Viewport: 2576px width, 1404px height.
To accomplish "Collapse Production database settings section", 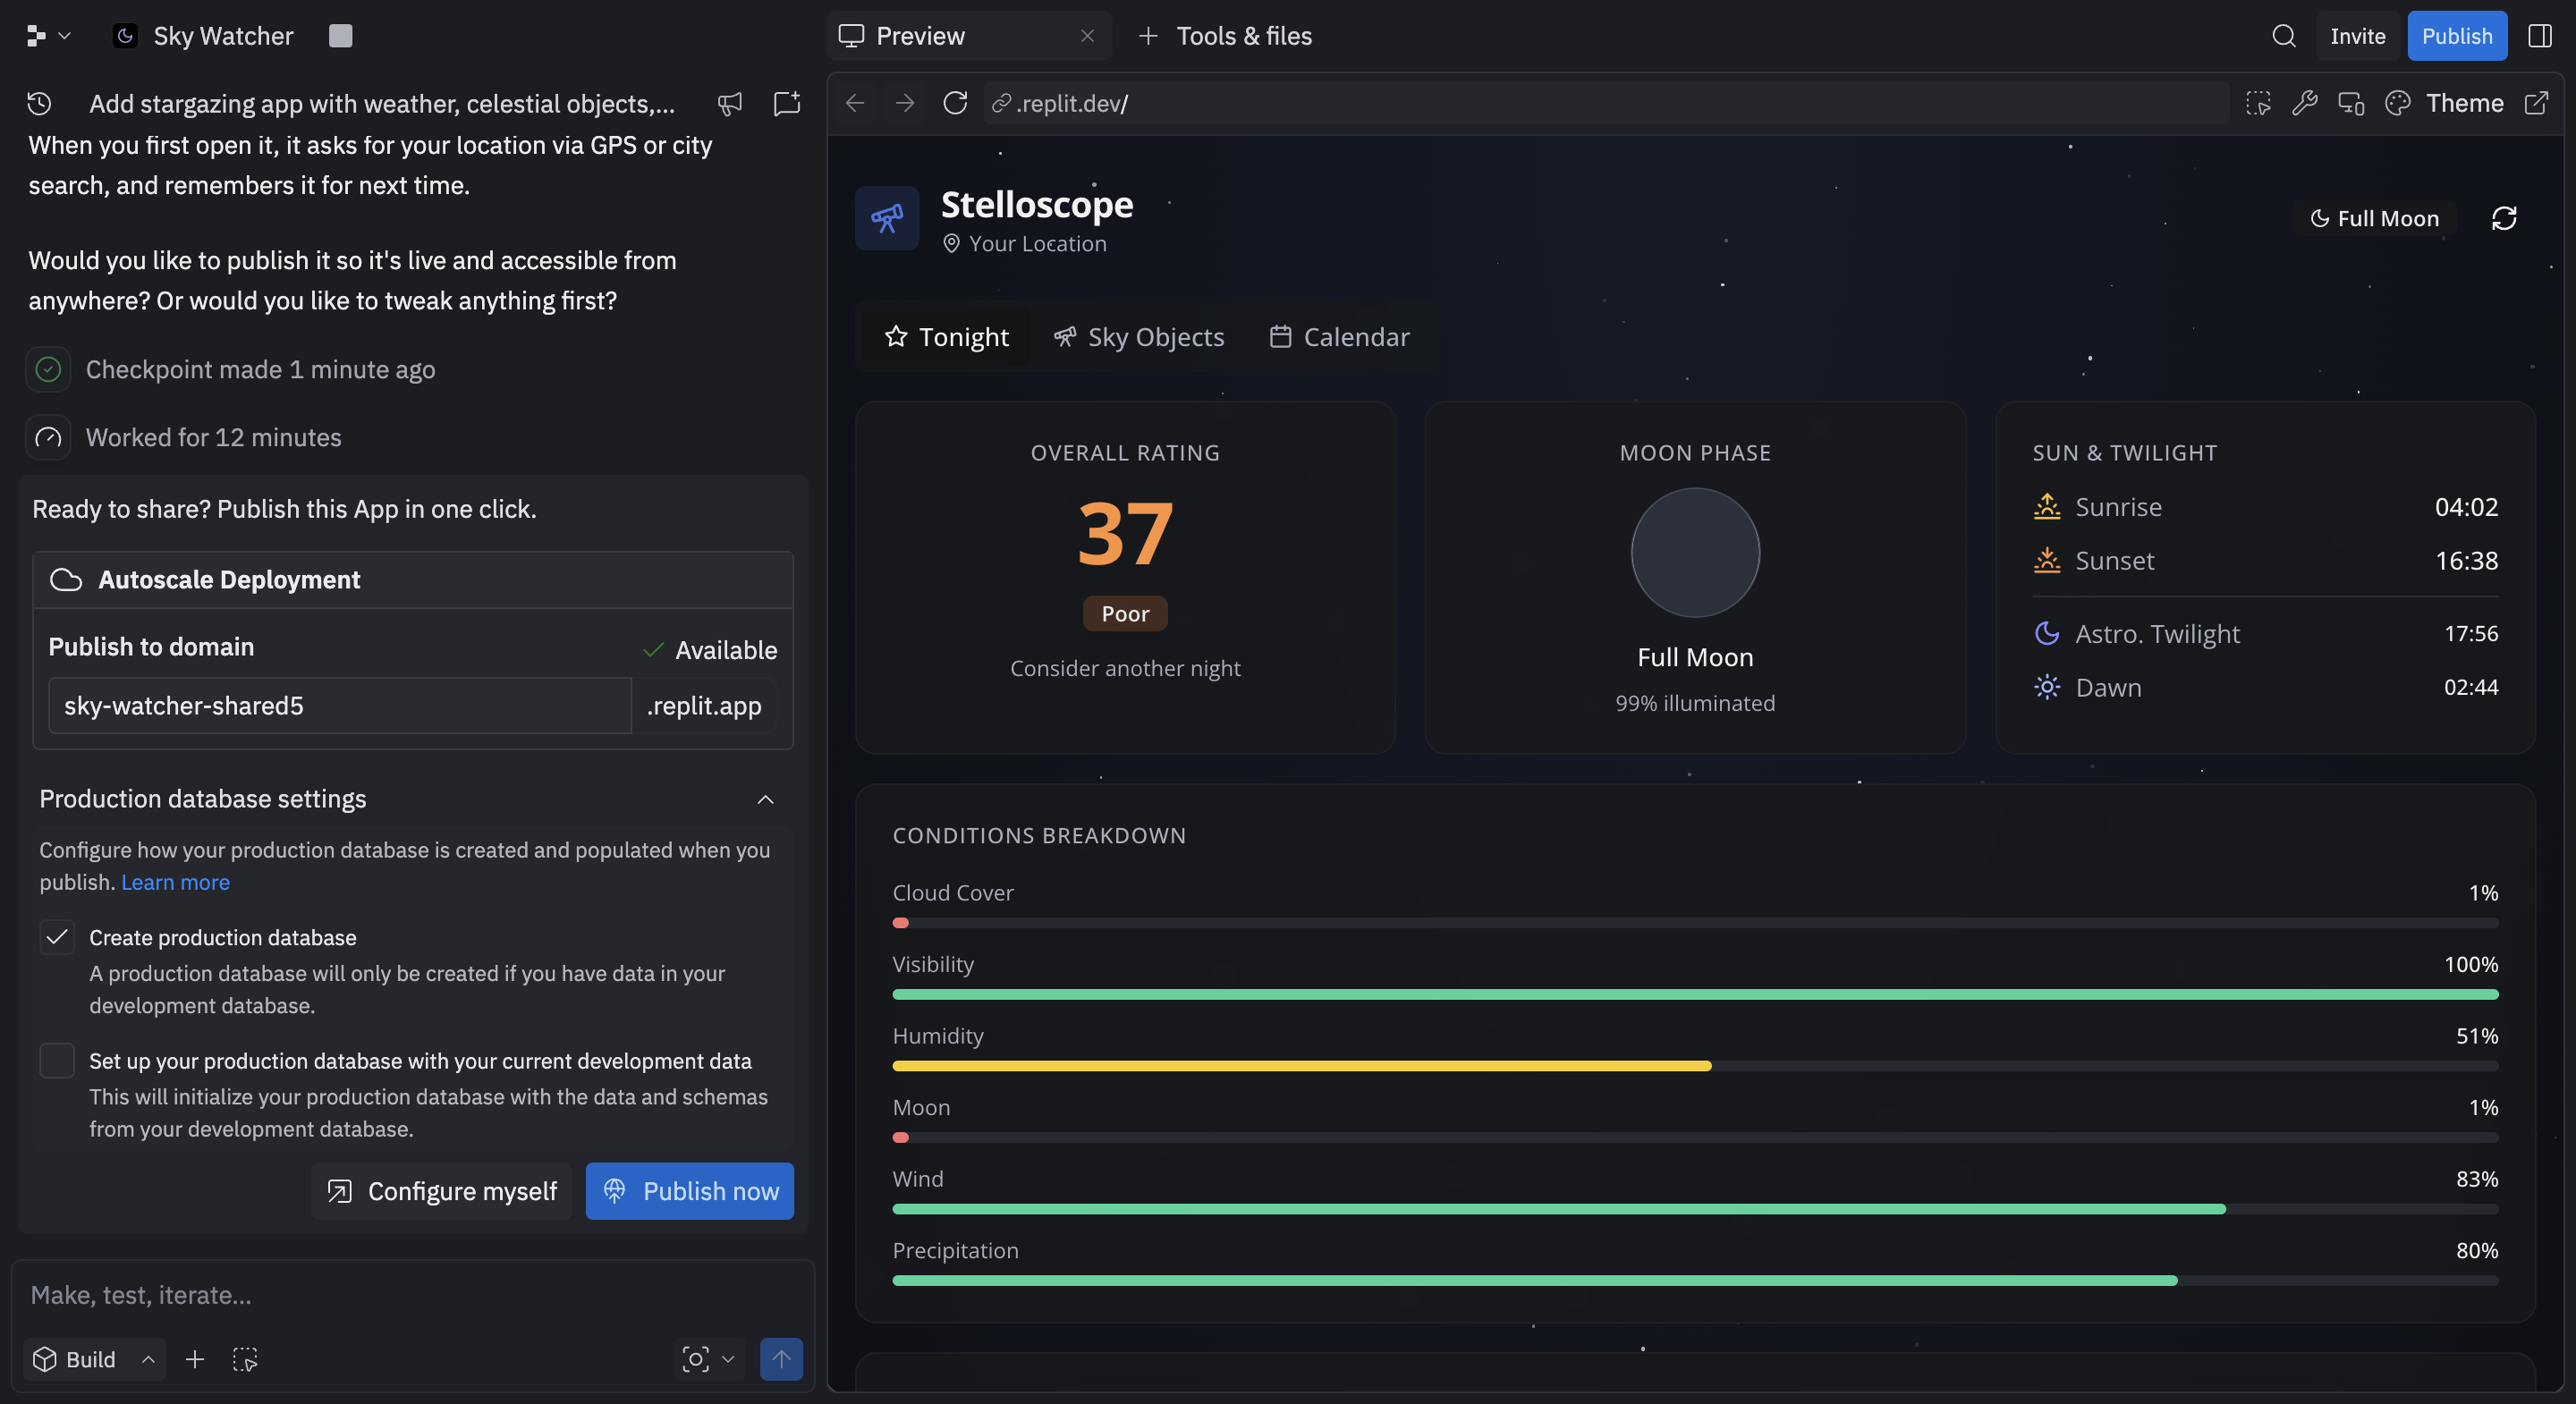I will 765,799.
